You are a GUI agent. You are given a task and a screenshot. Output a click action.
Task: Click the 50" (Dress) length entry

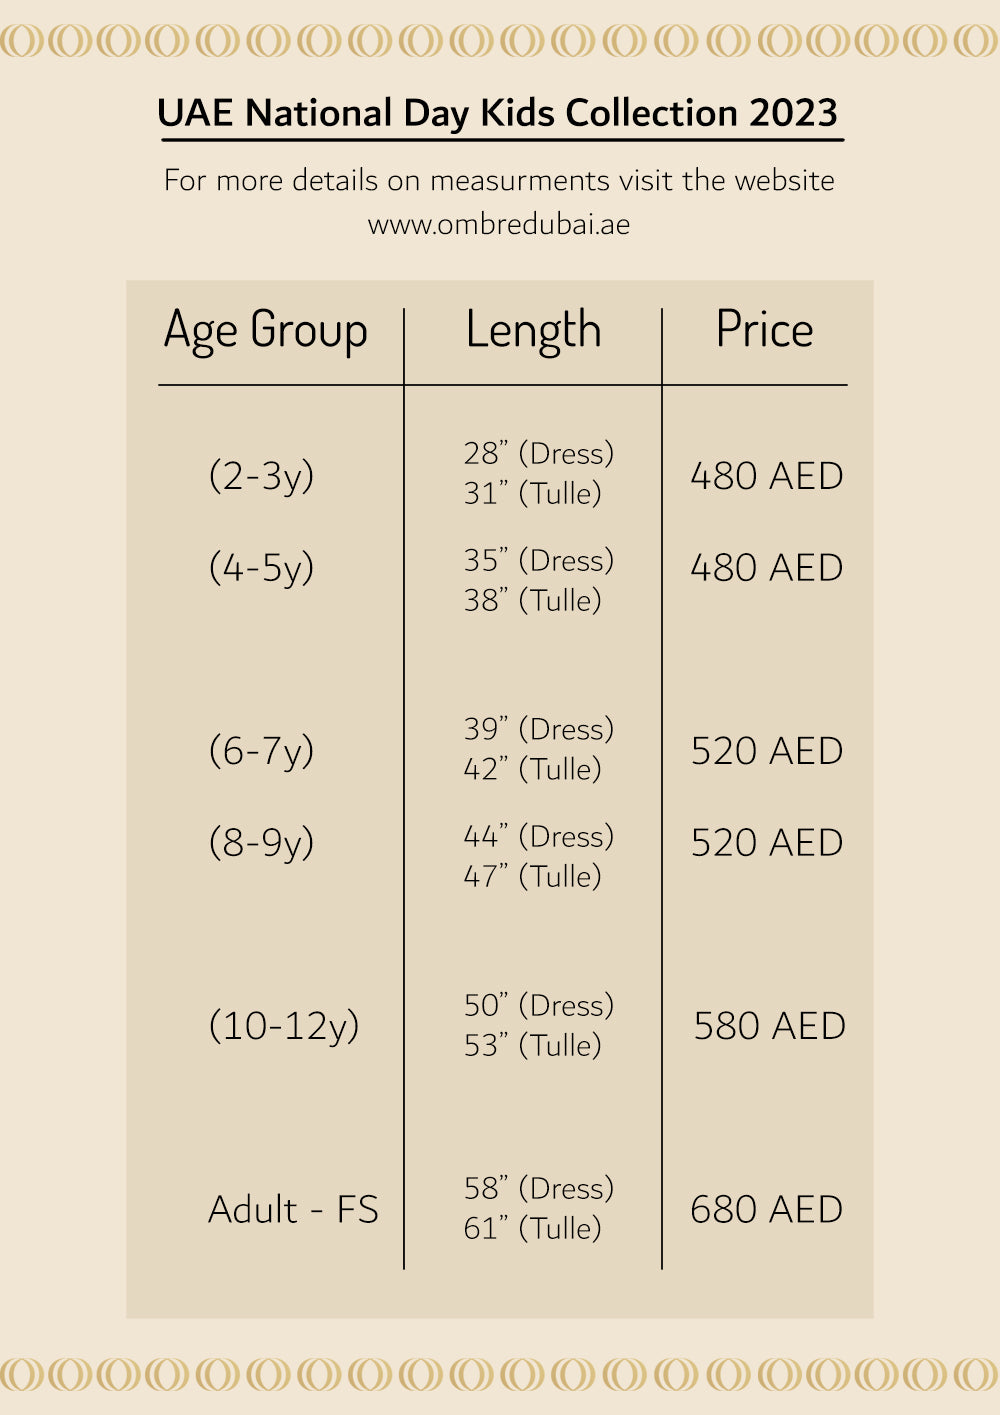coord(538,1005)
